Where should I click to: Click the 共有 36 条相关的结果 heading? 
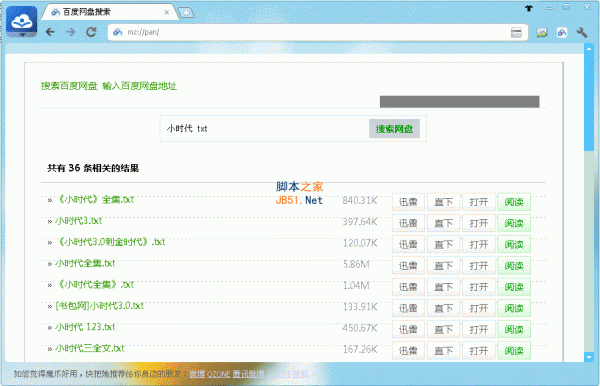93,168
